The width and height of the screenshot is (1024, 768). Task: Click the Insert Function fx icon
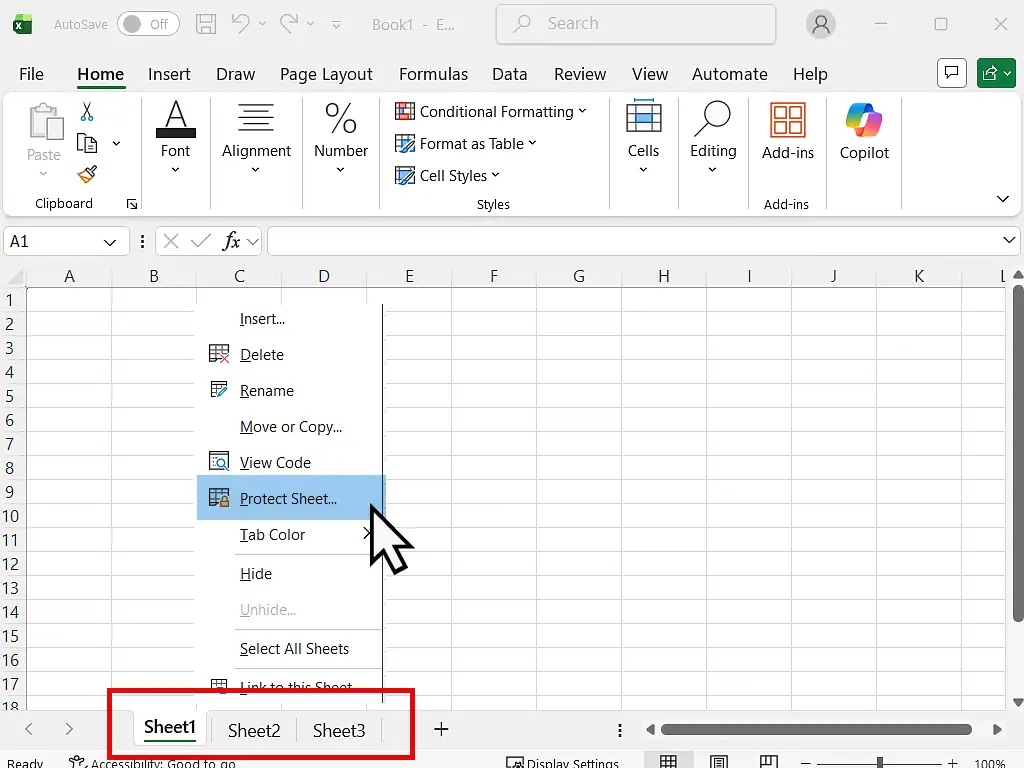(233, 241)
